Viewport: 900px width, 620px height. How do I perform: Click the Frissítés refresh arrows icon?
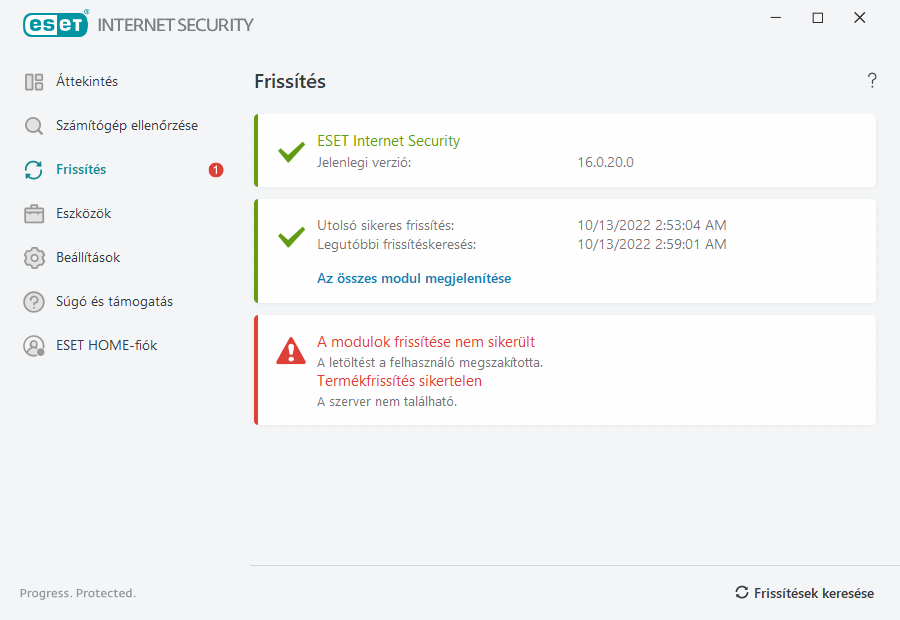[34, 170]
